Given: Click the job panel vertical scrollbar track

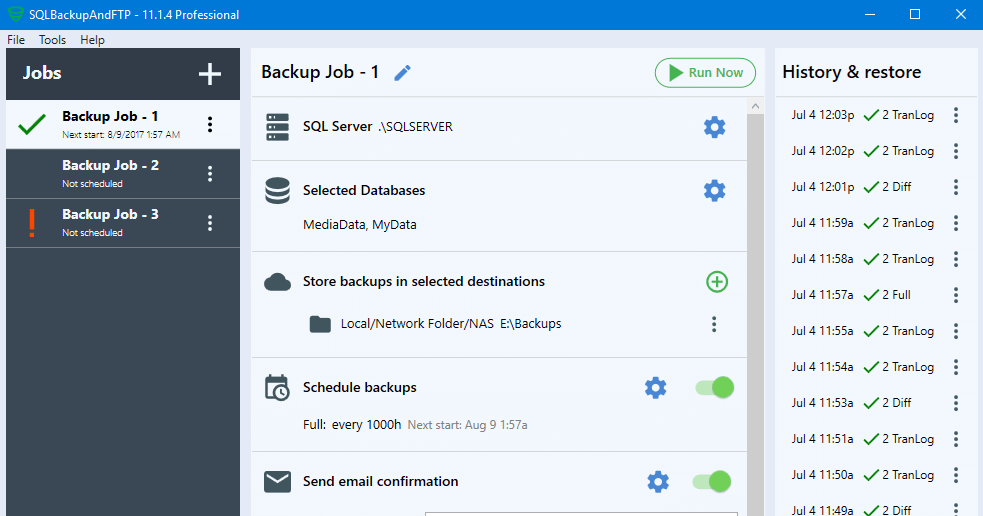Looking at the screenshot, I should coord(755,313).
